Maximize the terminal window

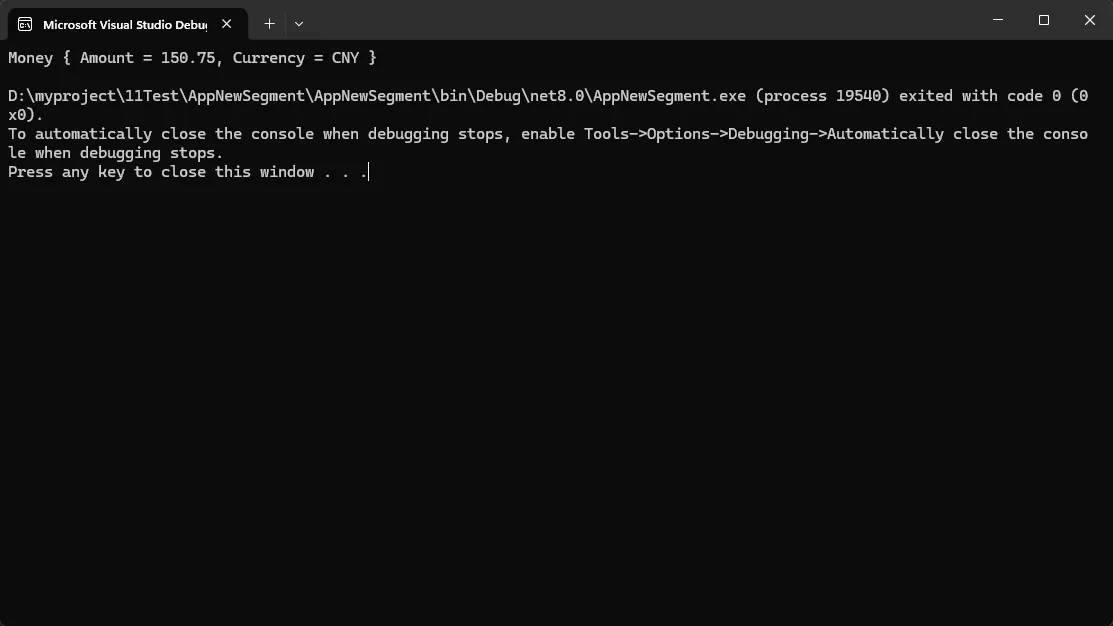point(1043,20)
